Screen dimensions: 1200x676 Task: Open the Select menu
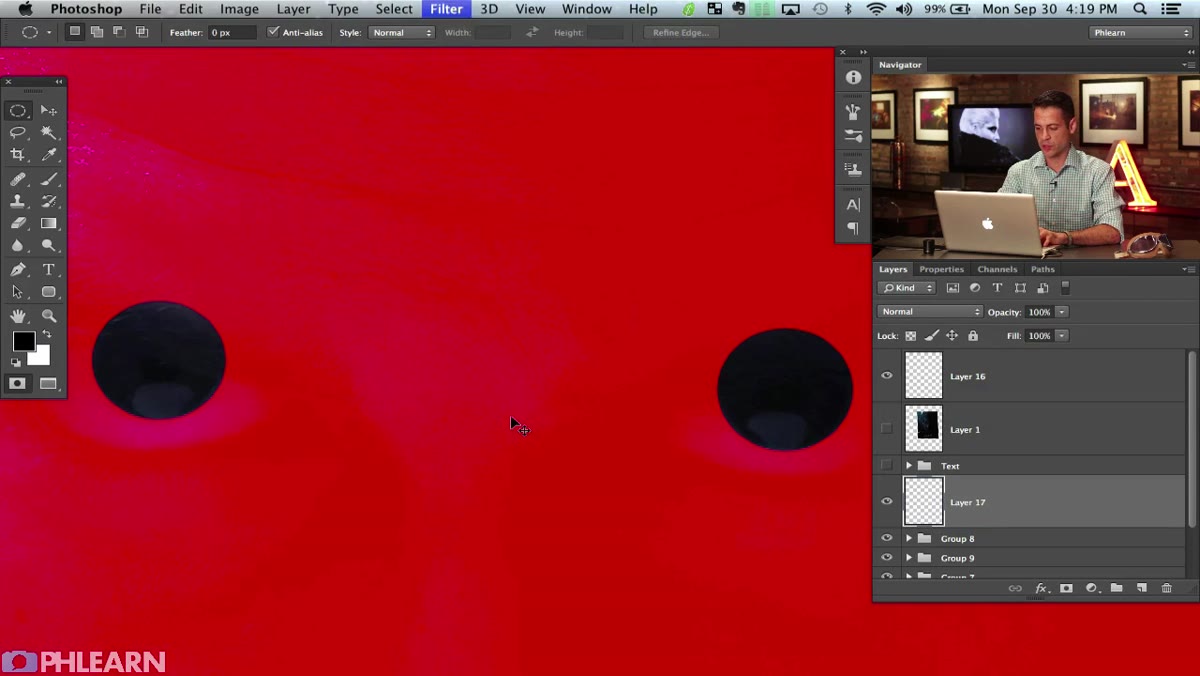(394, 9)
